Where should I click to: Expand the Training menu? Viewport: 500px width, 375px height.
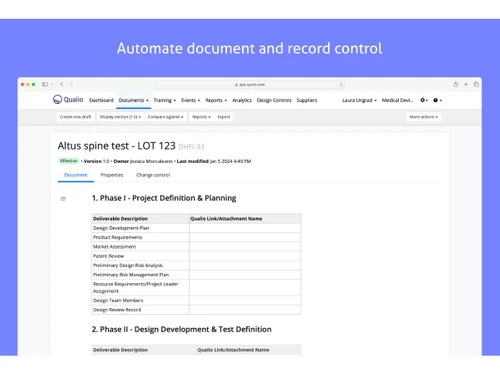(x=165, y=100)
